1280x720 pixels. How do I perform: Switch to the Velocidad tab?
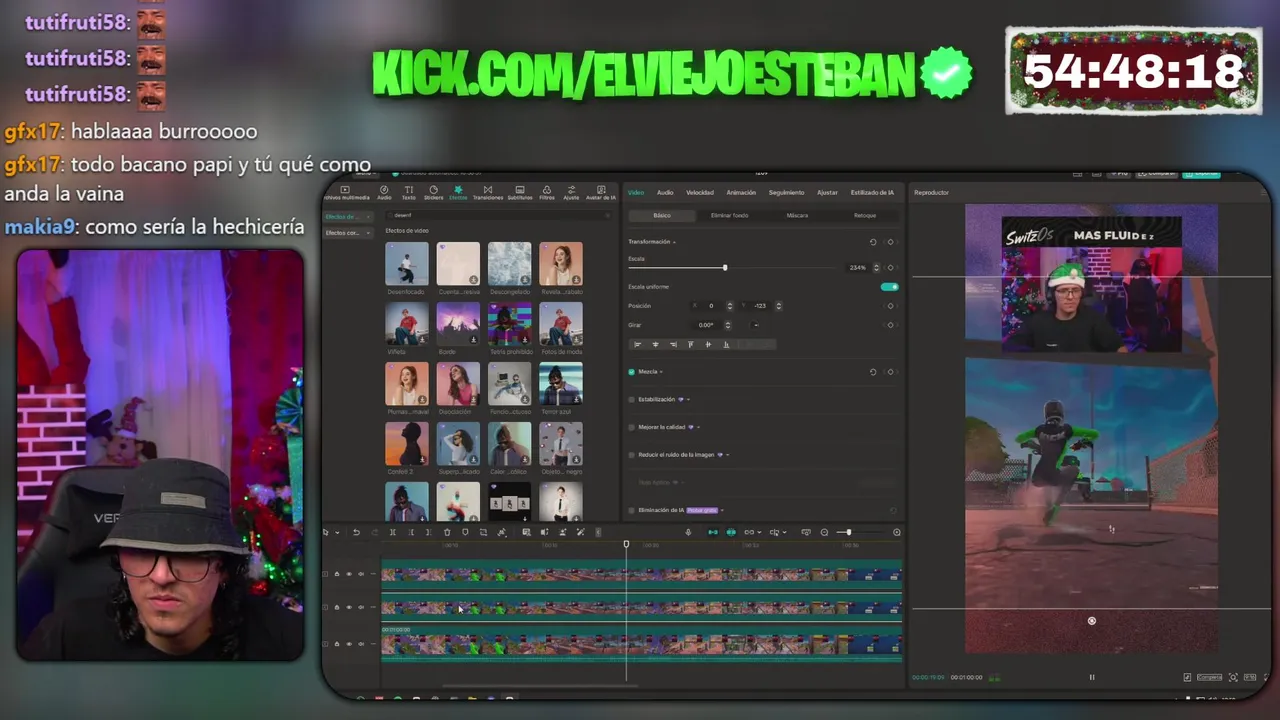700,192
